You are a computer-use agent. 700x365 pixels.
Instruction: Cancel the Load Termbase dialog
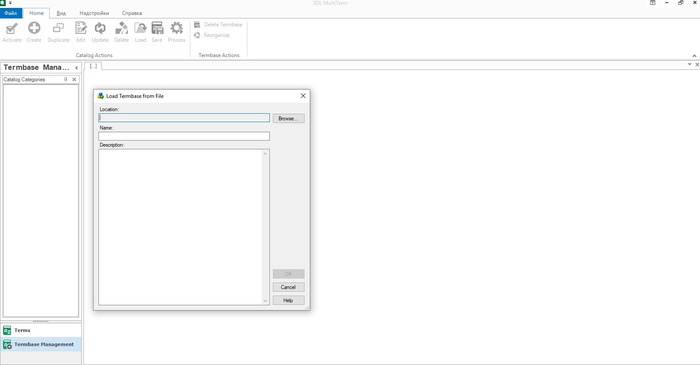[x=288, y=287]
